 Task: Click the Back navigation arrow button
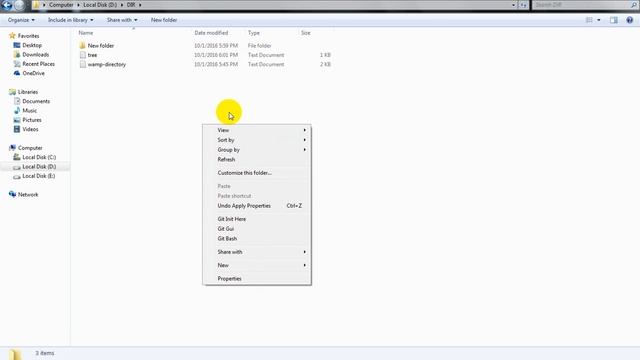point(7,5)
